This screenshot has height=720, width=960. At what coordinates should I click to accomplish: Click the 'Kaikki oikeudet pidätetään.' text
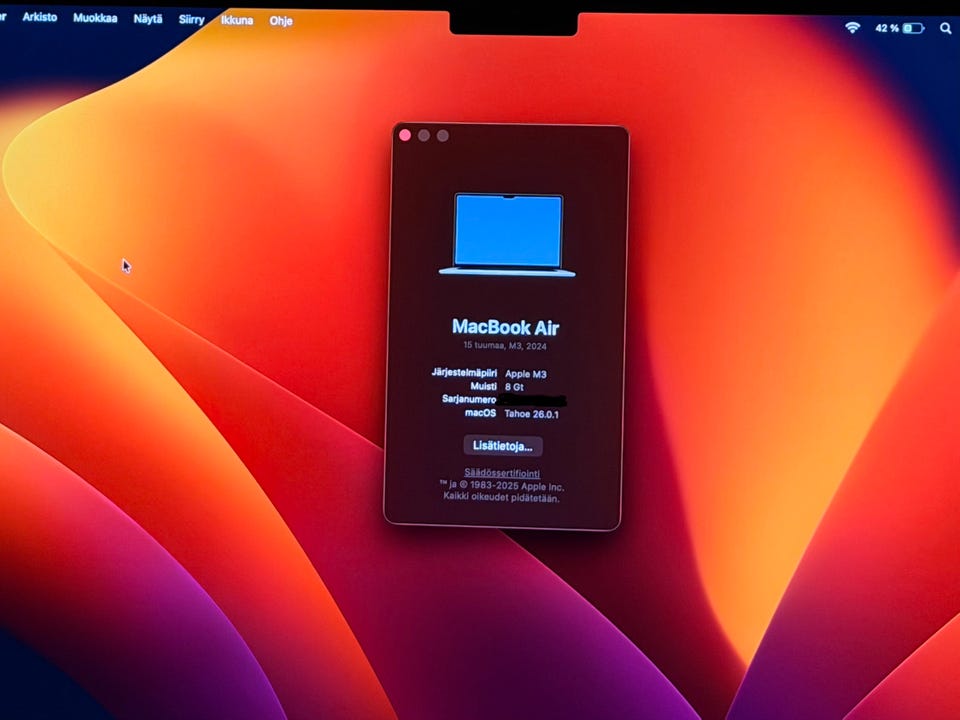(x=501, y=498)
